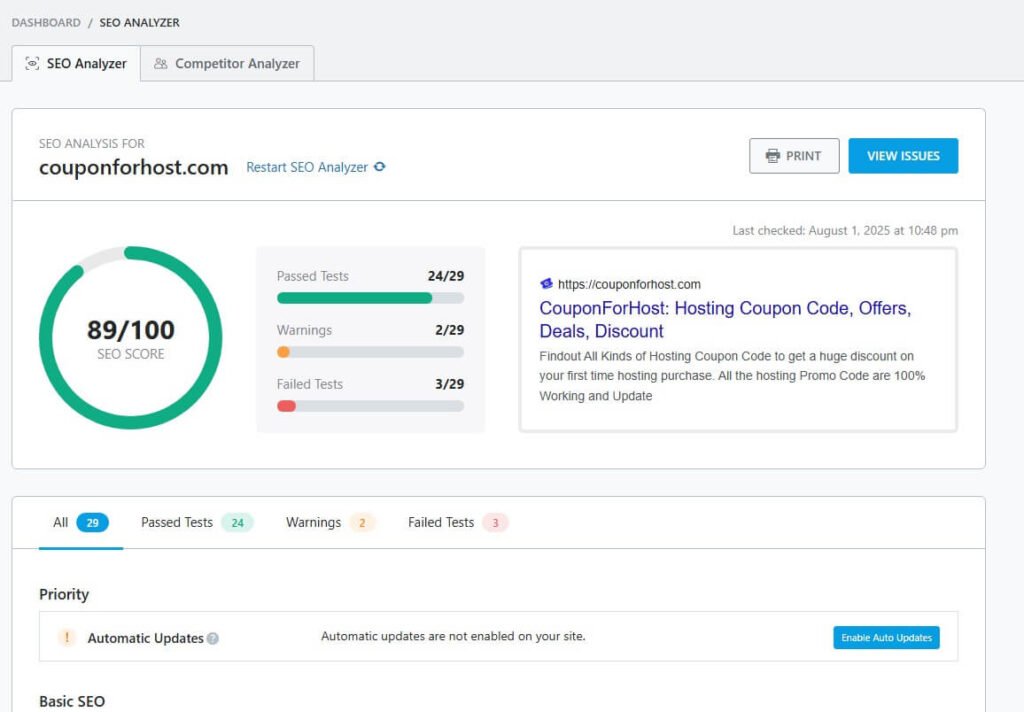The width and height of the screenshot is (1024, 712).
Task: Click the 2/29 warnings count
Action: (x=449, y=330)
